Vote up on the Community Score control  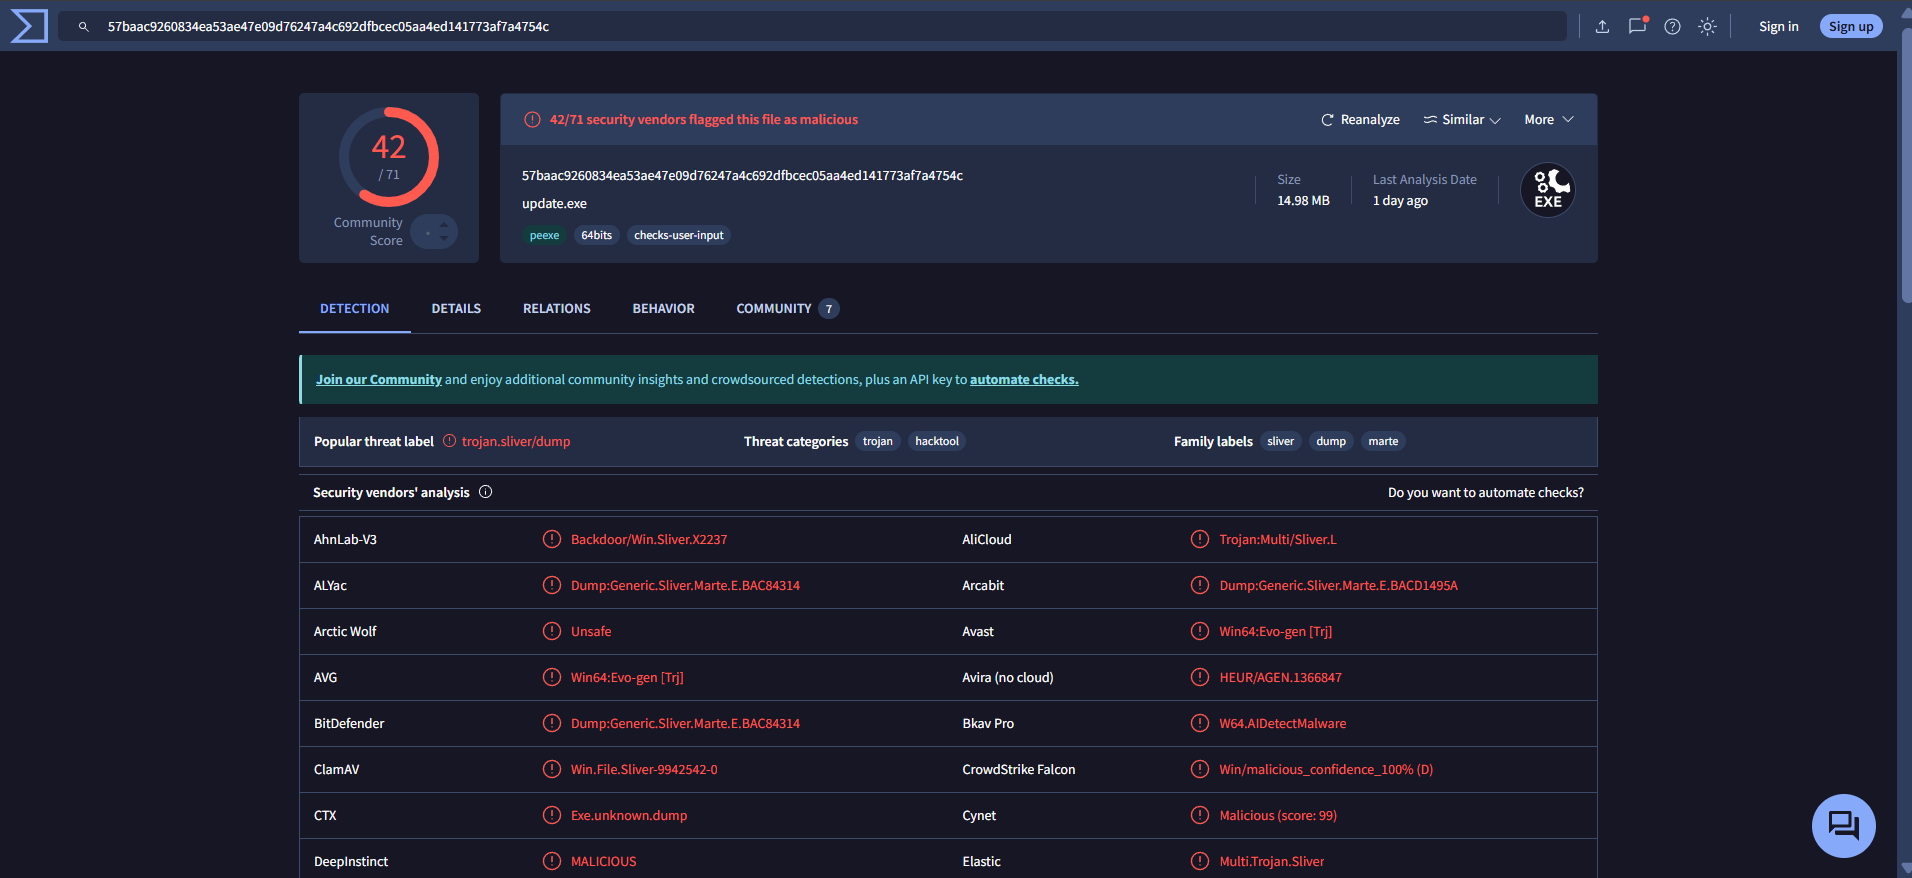444,225
